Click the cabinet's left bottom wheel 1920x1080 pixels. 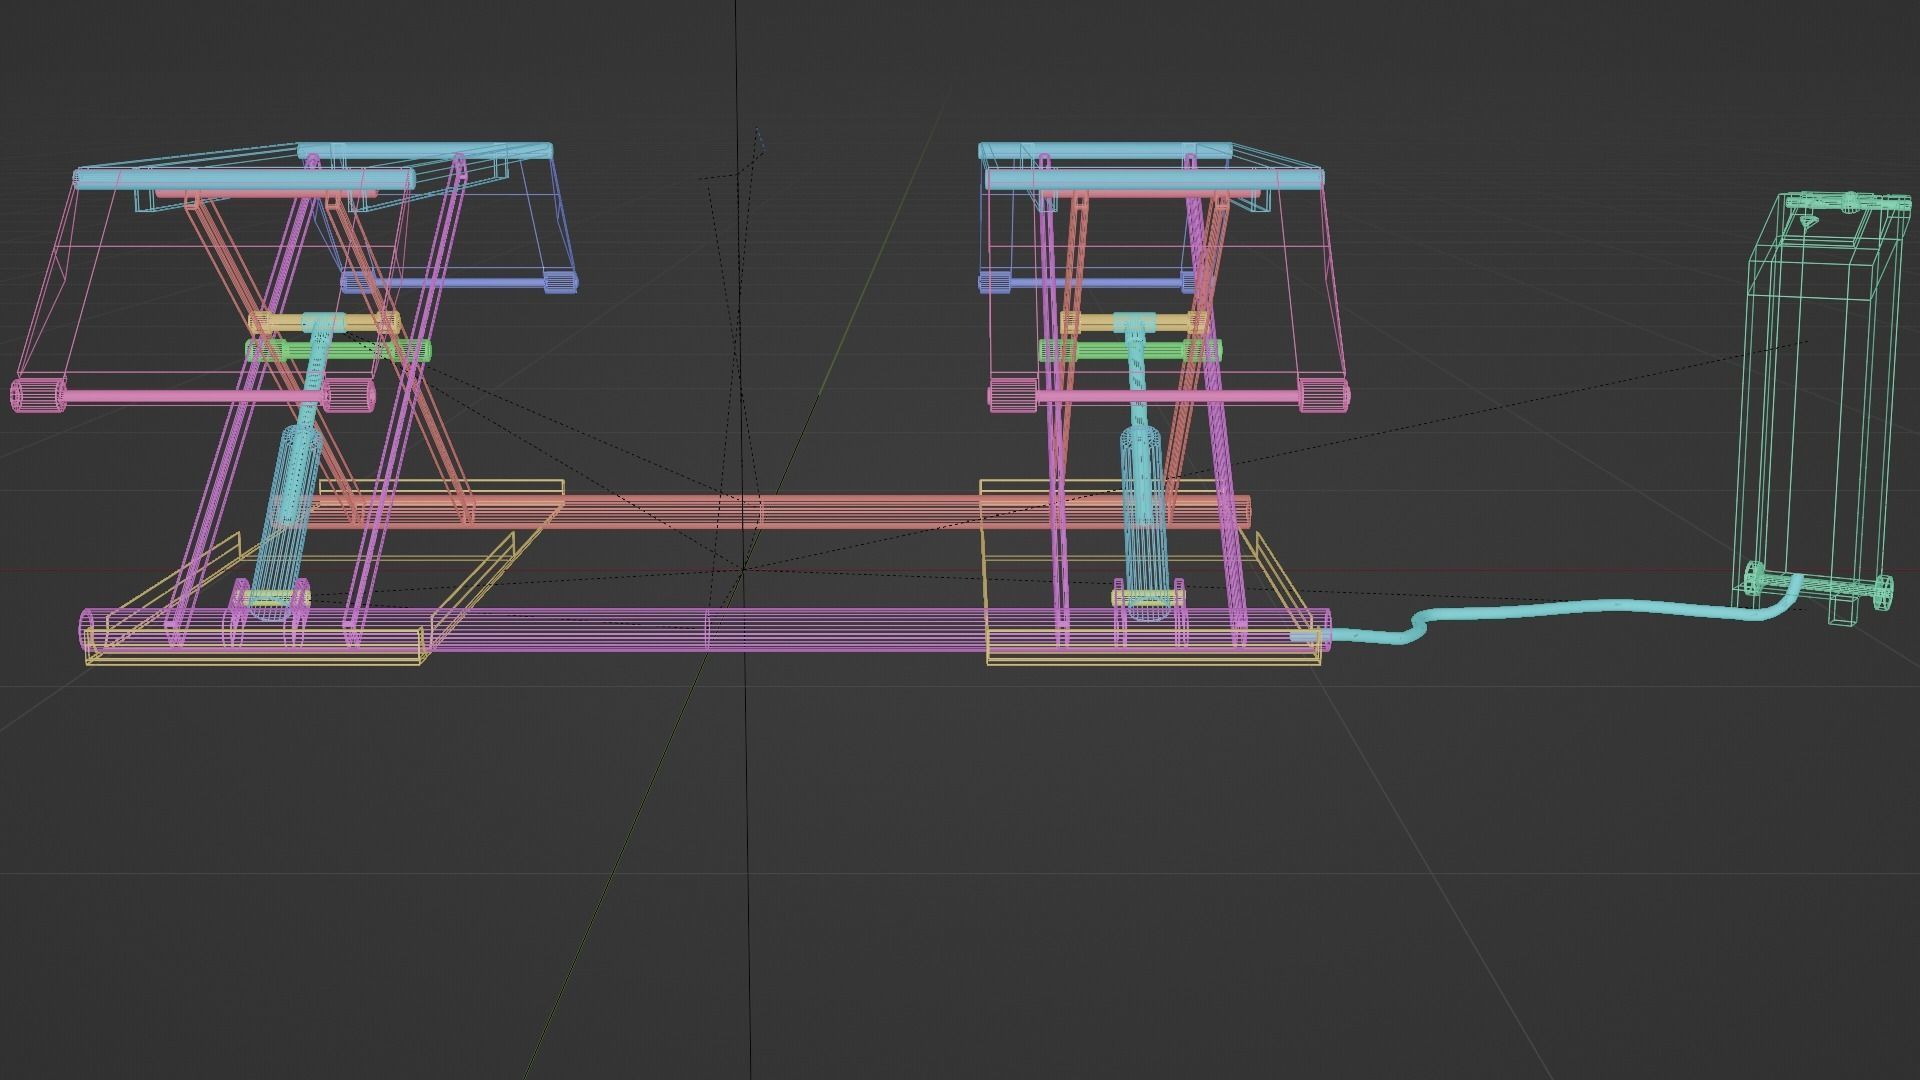pyautogui.click(x=1755, y=576)
